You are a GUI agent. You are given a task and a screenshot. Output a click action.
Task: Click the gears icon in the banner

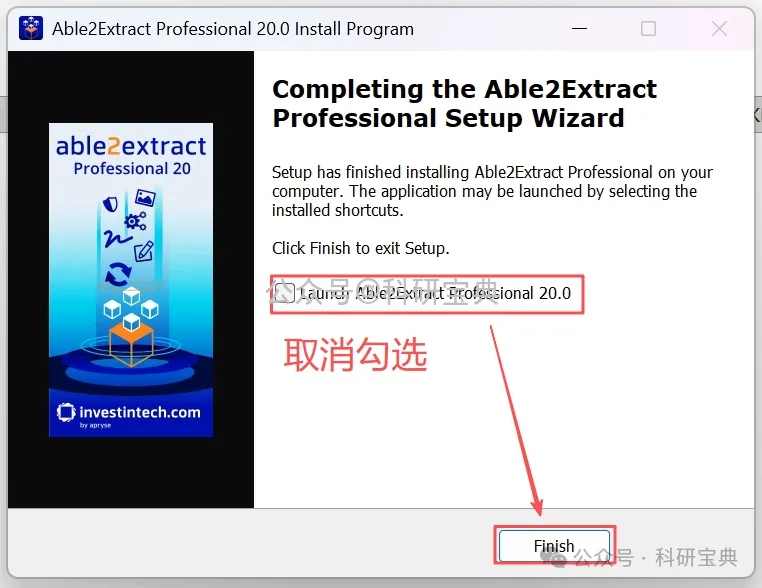136,221
